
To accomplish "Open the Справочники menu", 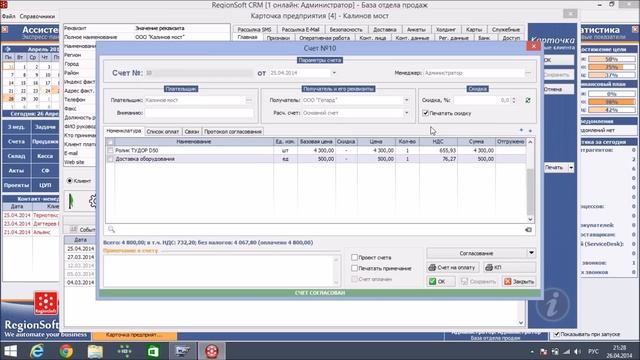I will coord(37,16).
